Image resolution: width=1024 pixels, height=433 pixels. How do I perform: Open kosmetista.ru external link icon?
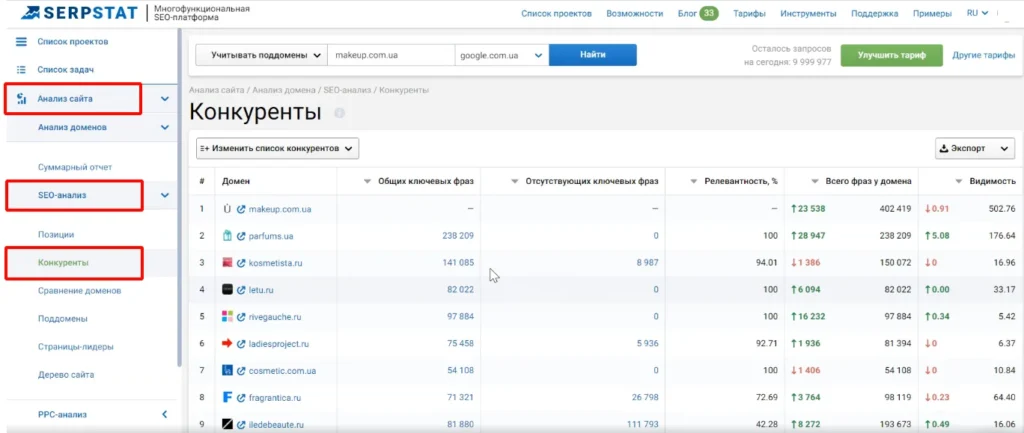(x=241, y=263)
